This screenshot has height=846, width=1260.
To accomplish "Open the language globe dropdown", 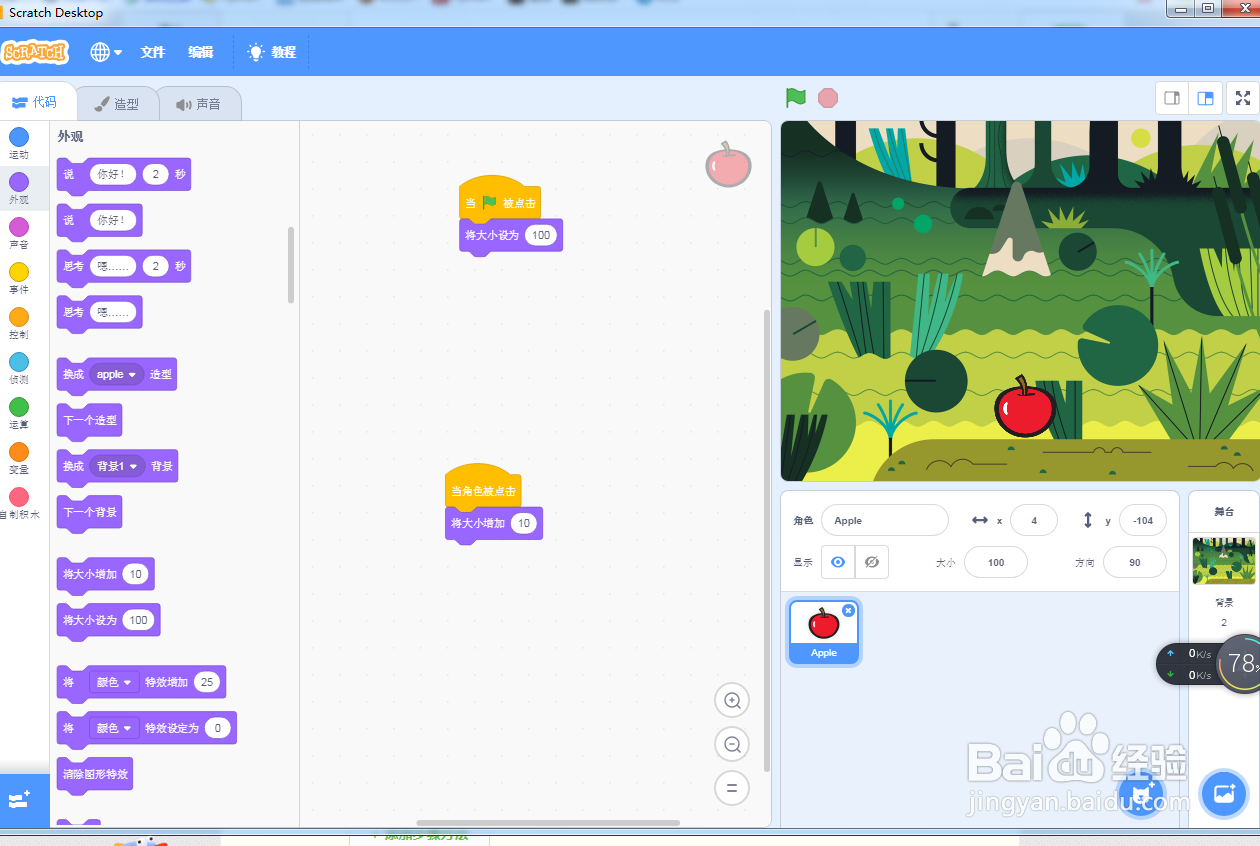I will click(105, 52).
